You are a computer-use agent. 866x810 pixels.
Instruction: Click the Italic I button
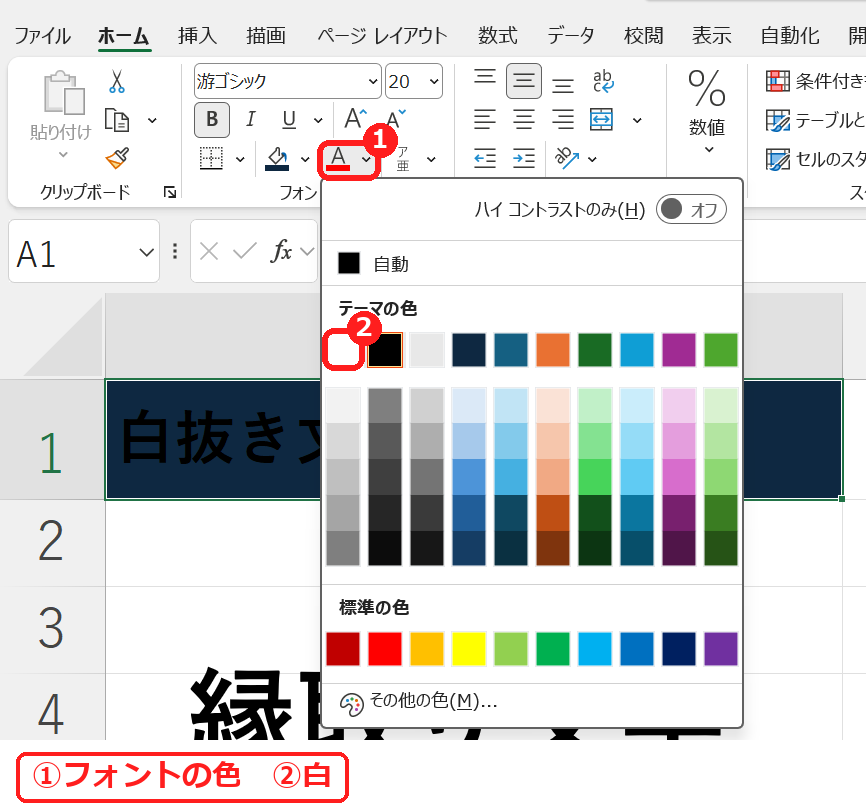pyautogui.click(x=251, y=119)
